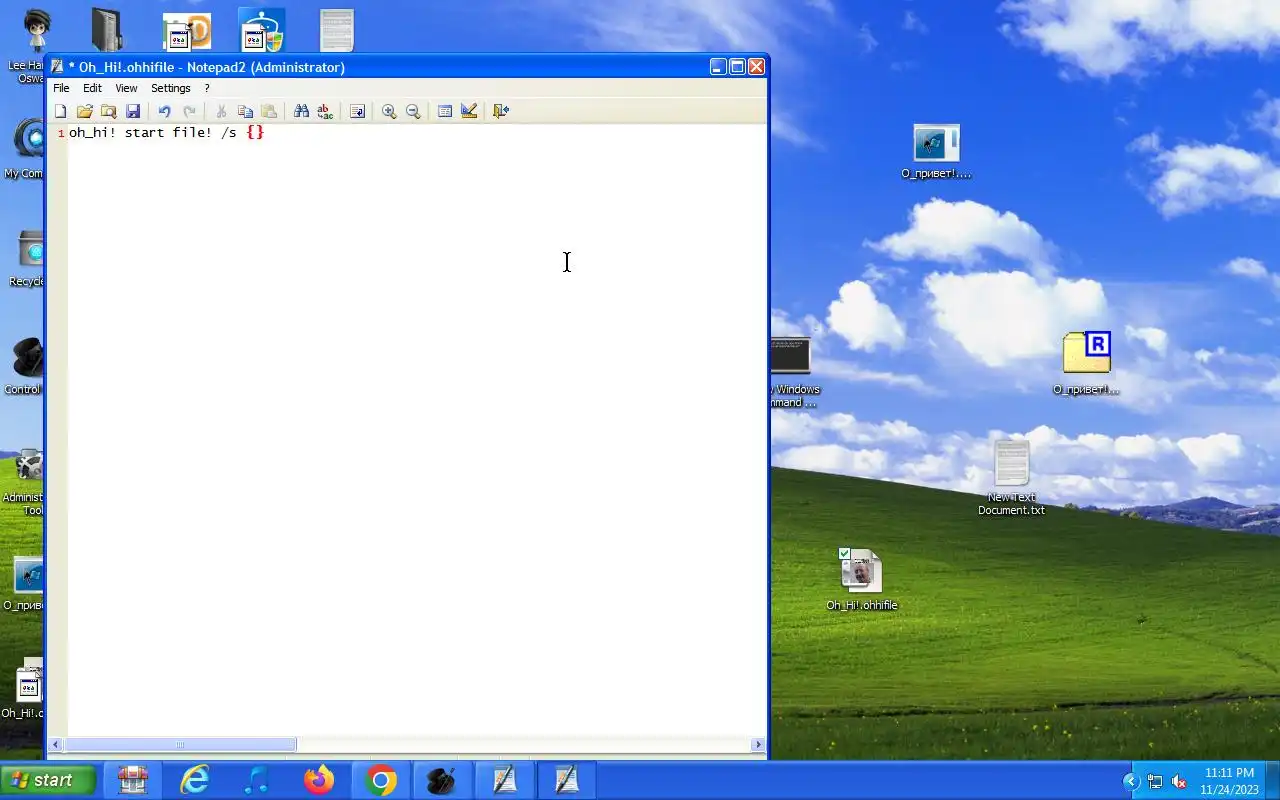
Task: Undo the last edit
Action: point(164,111)
